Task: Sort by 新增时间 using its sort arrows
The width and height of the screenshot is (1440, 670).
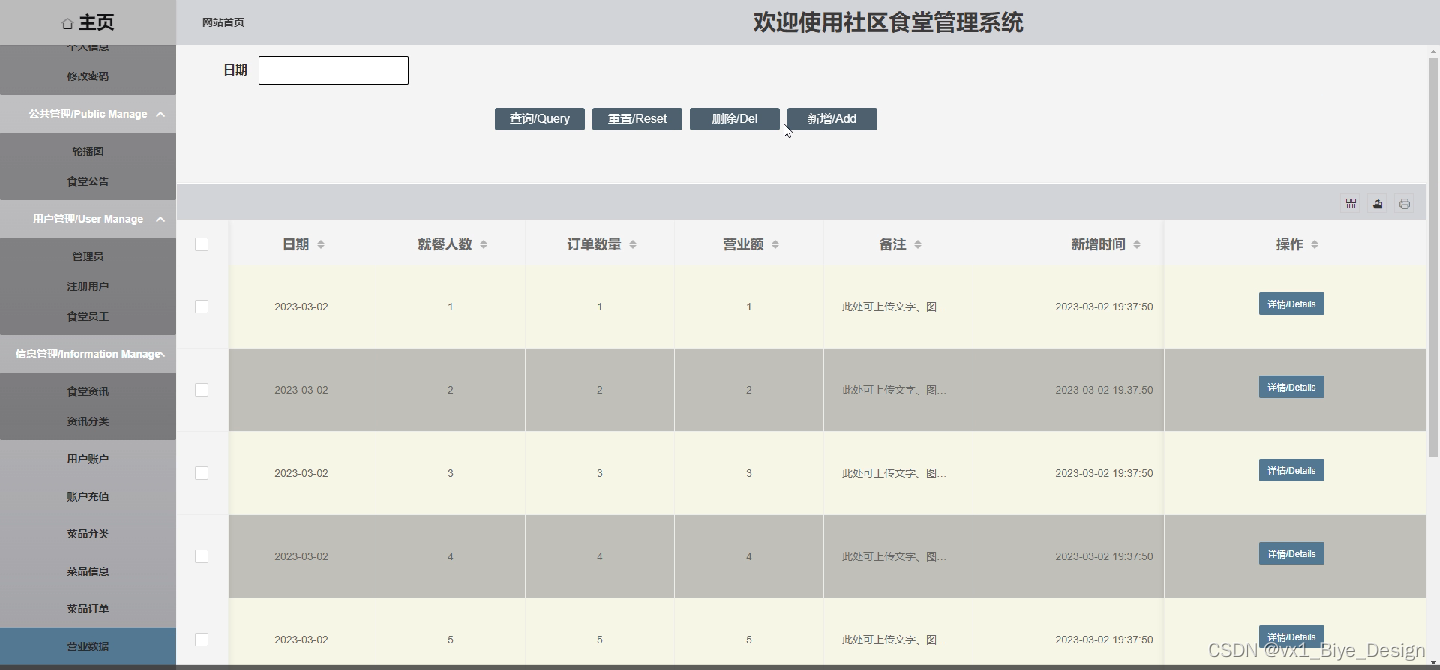Action: [x=1137, y=245]
